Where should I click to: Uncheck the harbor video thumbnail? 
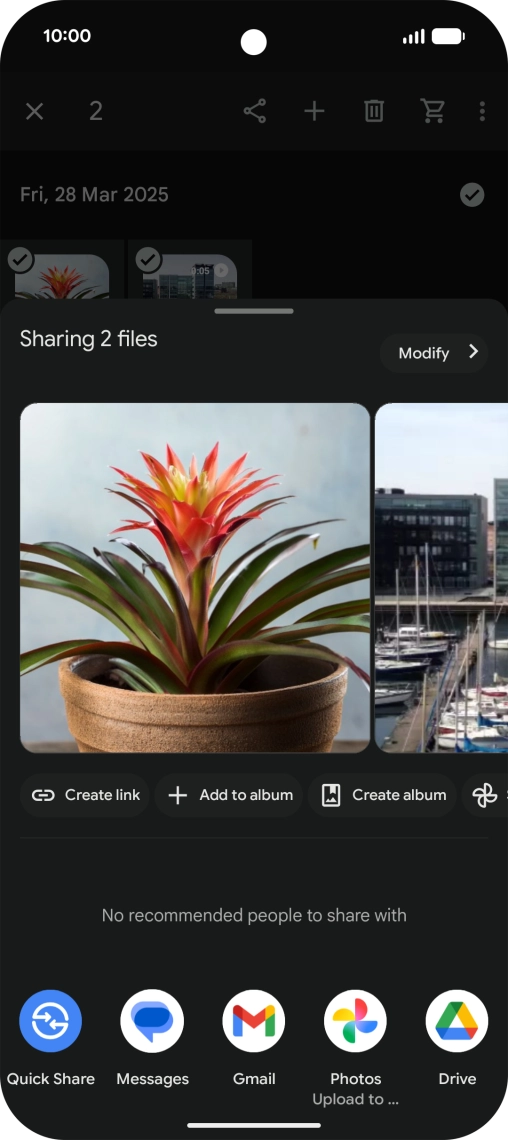tap(148, 260)
